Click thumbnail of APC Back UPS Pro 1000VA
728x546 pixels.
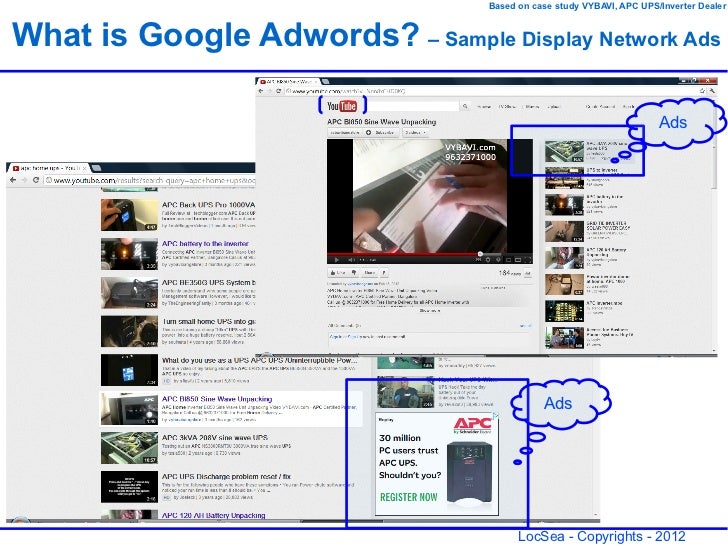(x=129, y=215)
